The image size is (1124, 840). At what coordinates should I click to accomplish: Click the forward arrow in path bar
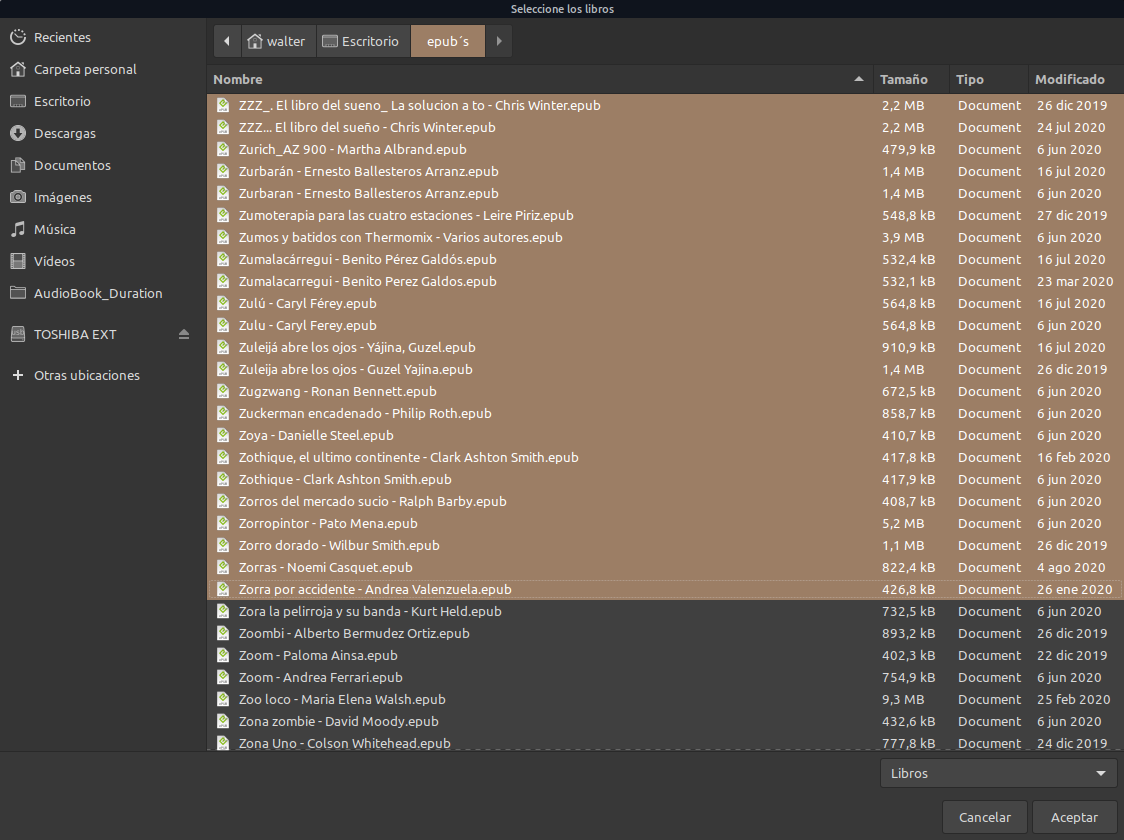498,41
